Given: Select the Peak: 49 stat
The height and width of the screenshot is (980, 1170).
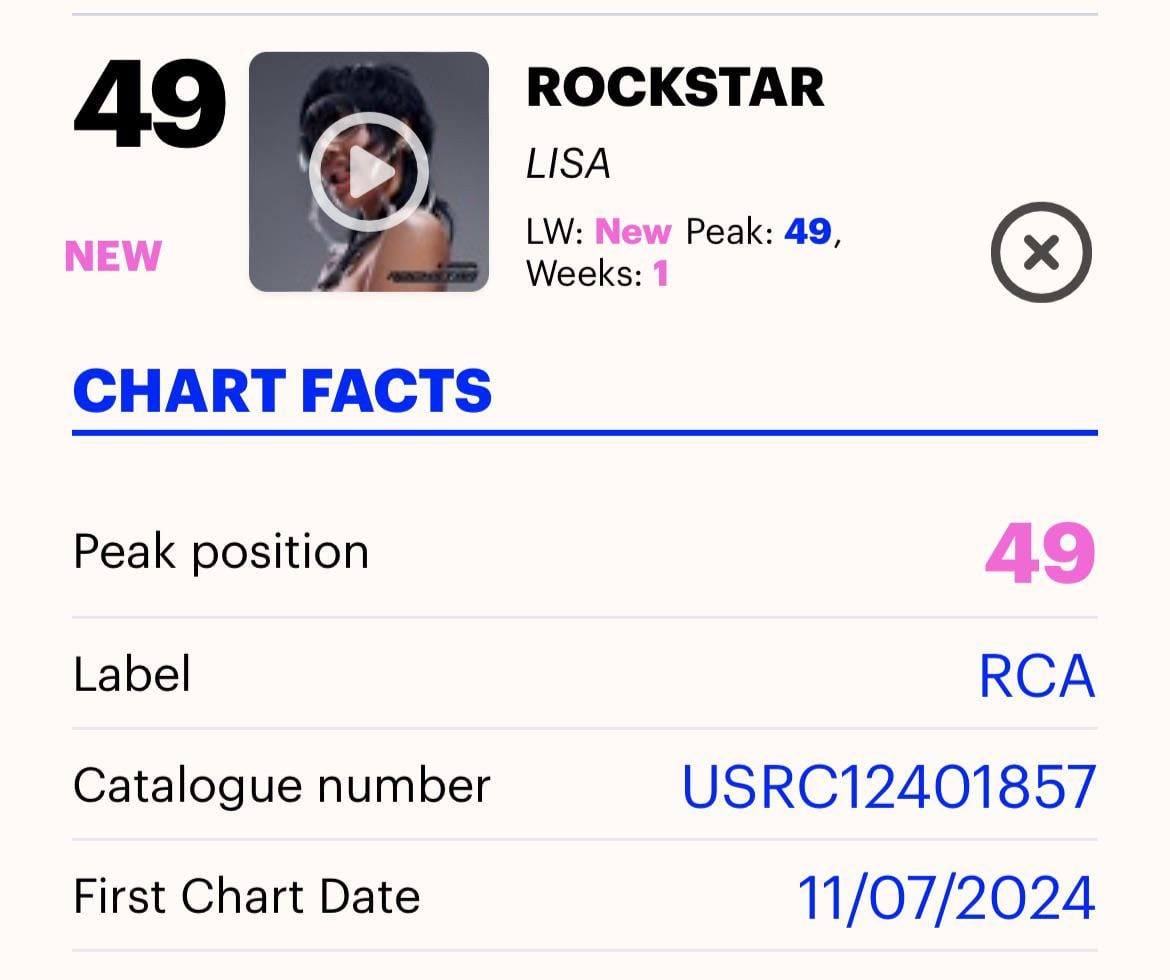Looking at the screenshot, I should (755, 231).
